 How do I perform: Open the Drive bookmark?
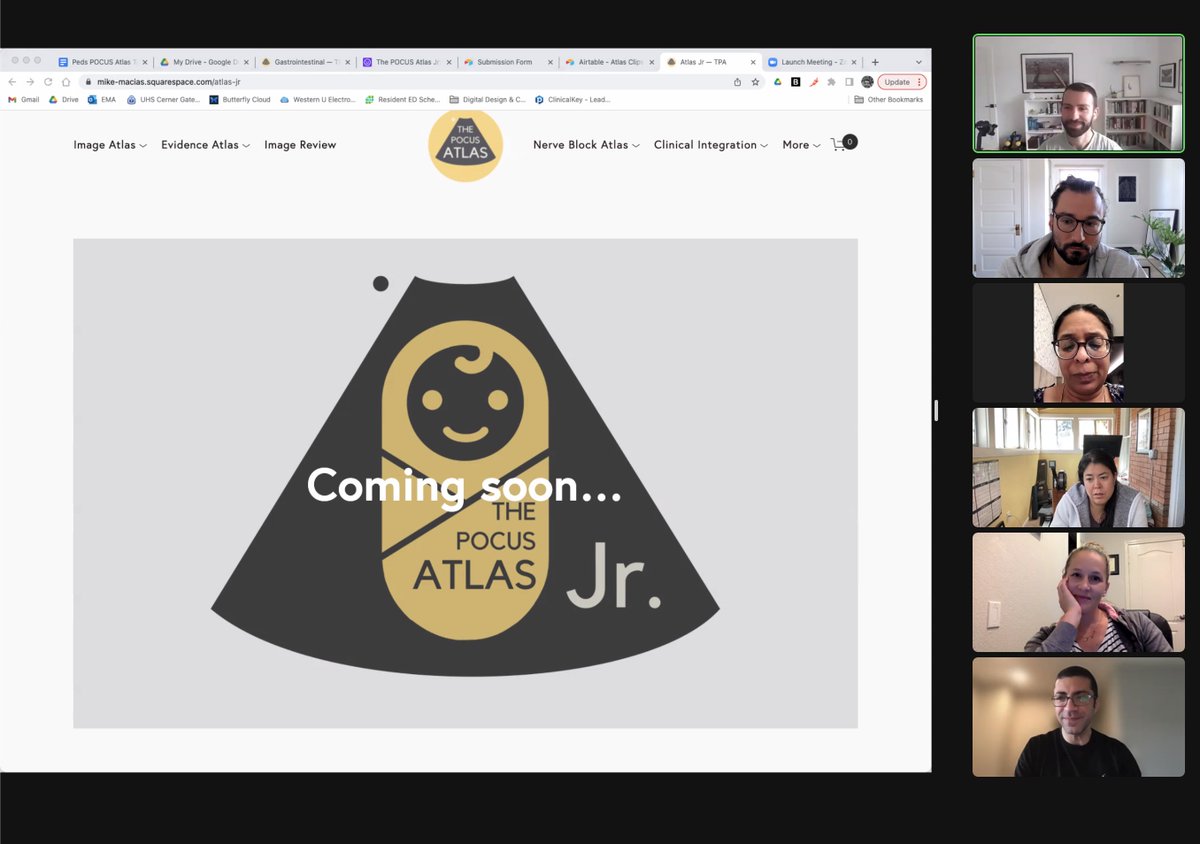coord(63,100)
